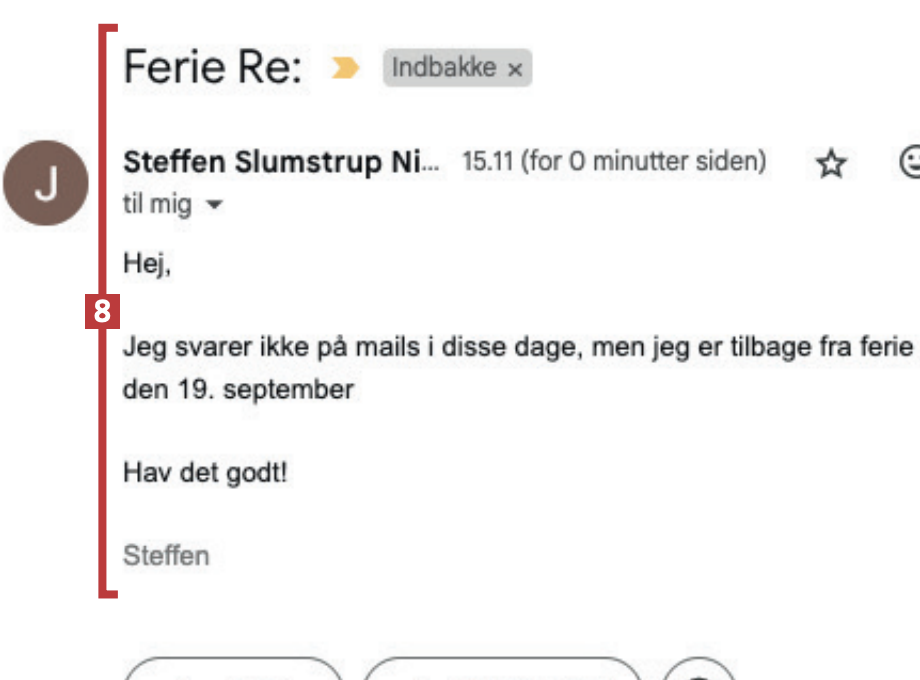The height and width of the screenshot is (680, 920).
Task: Click the middle pill button below message
Action: (500, 671)
